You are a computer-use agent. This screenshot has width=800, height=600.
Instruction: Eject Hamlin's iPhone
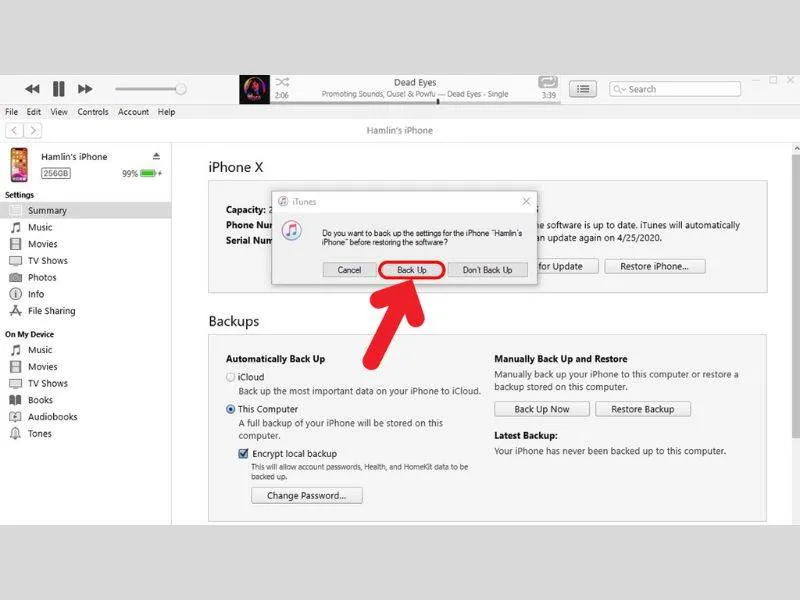pyautogui.click(x=156, y=156)
